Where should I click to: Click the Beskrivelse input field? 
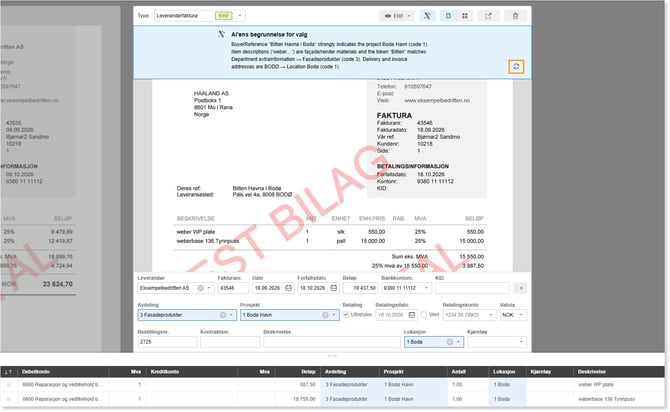click(332, 342)
